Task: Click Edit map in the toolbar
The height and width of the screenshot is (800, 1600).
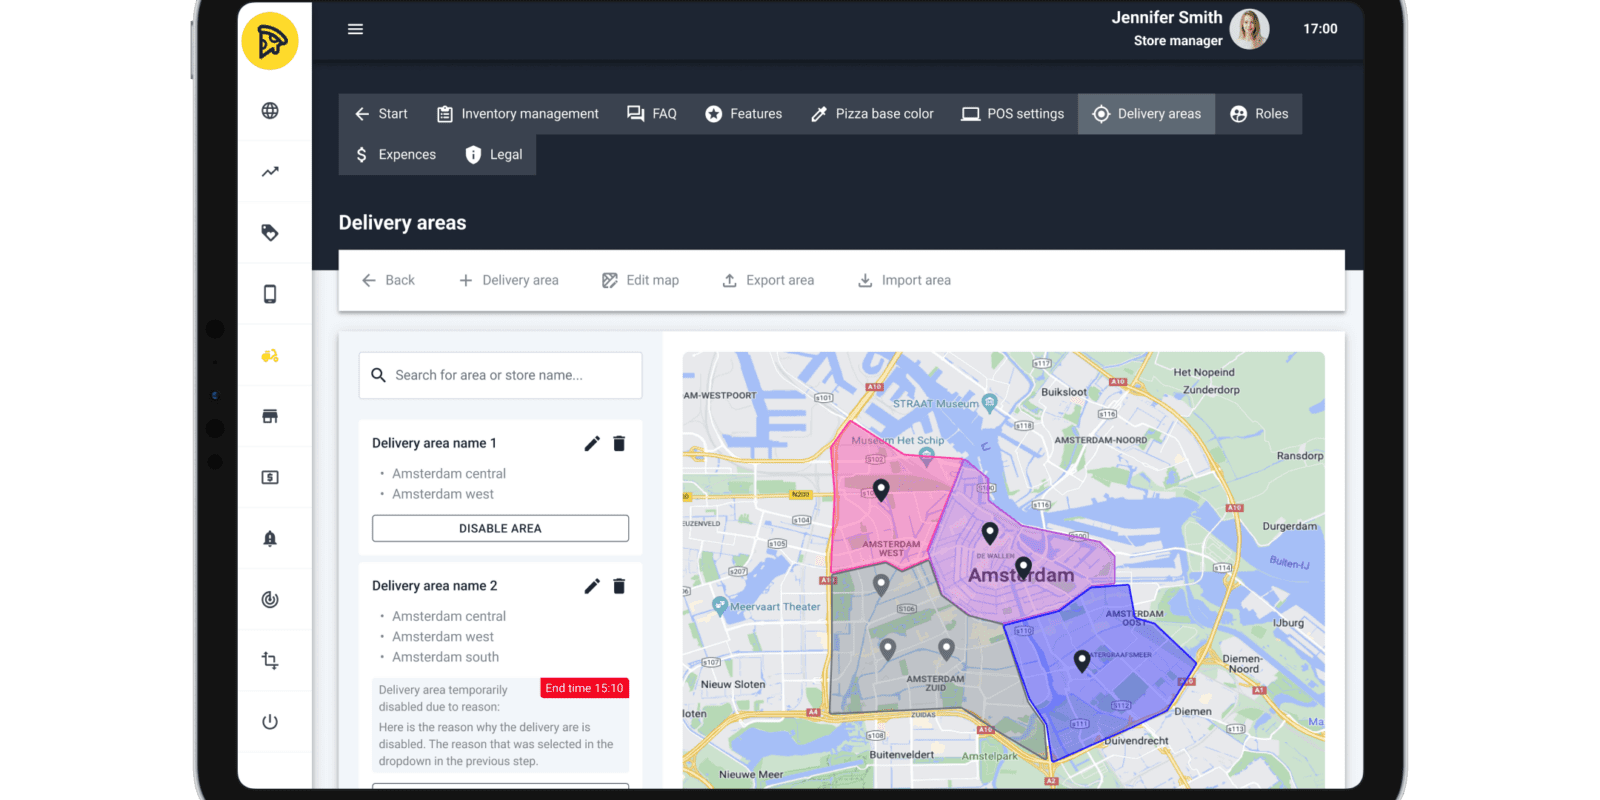Action: [640, 281]
